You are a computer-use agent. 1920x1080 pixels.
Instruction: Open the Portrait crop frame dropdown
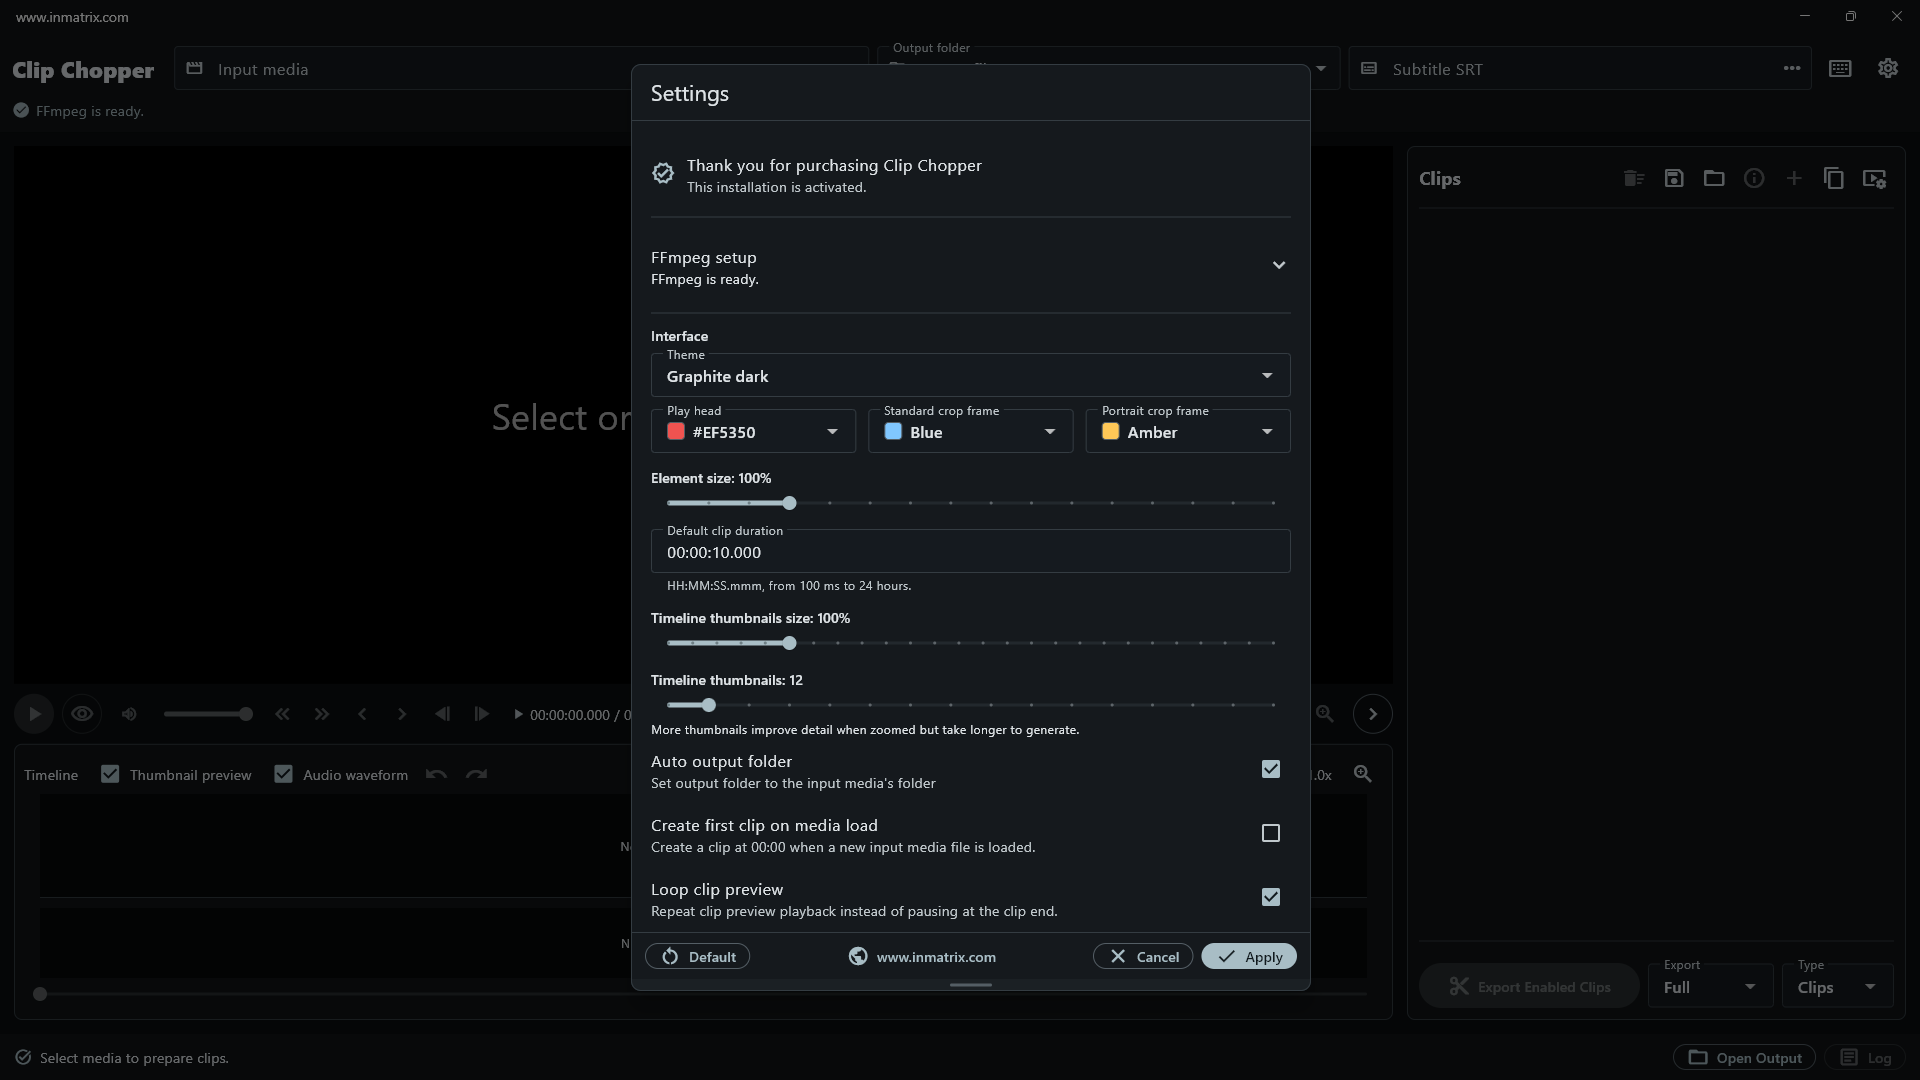tap(1188, 431)
